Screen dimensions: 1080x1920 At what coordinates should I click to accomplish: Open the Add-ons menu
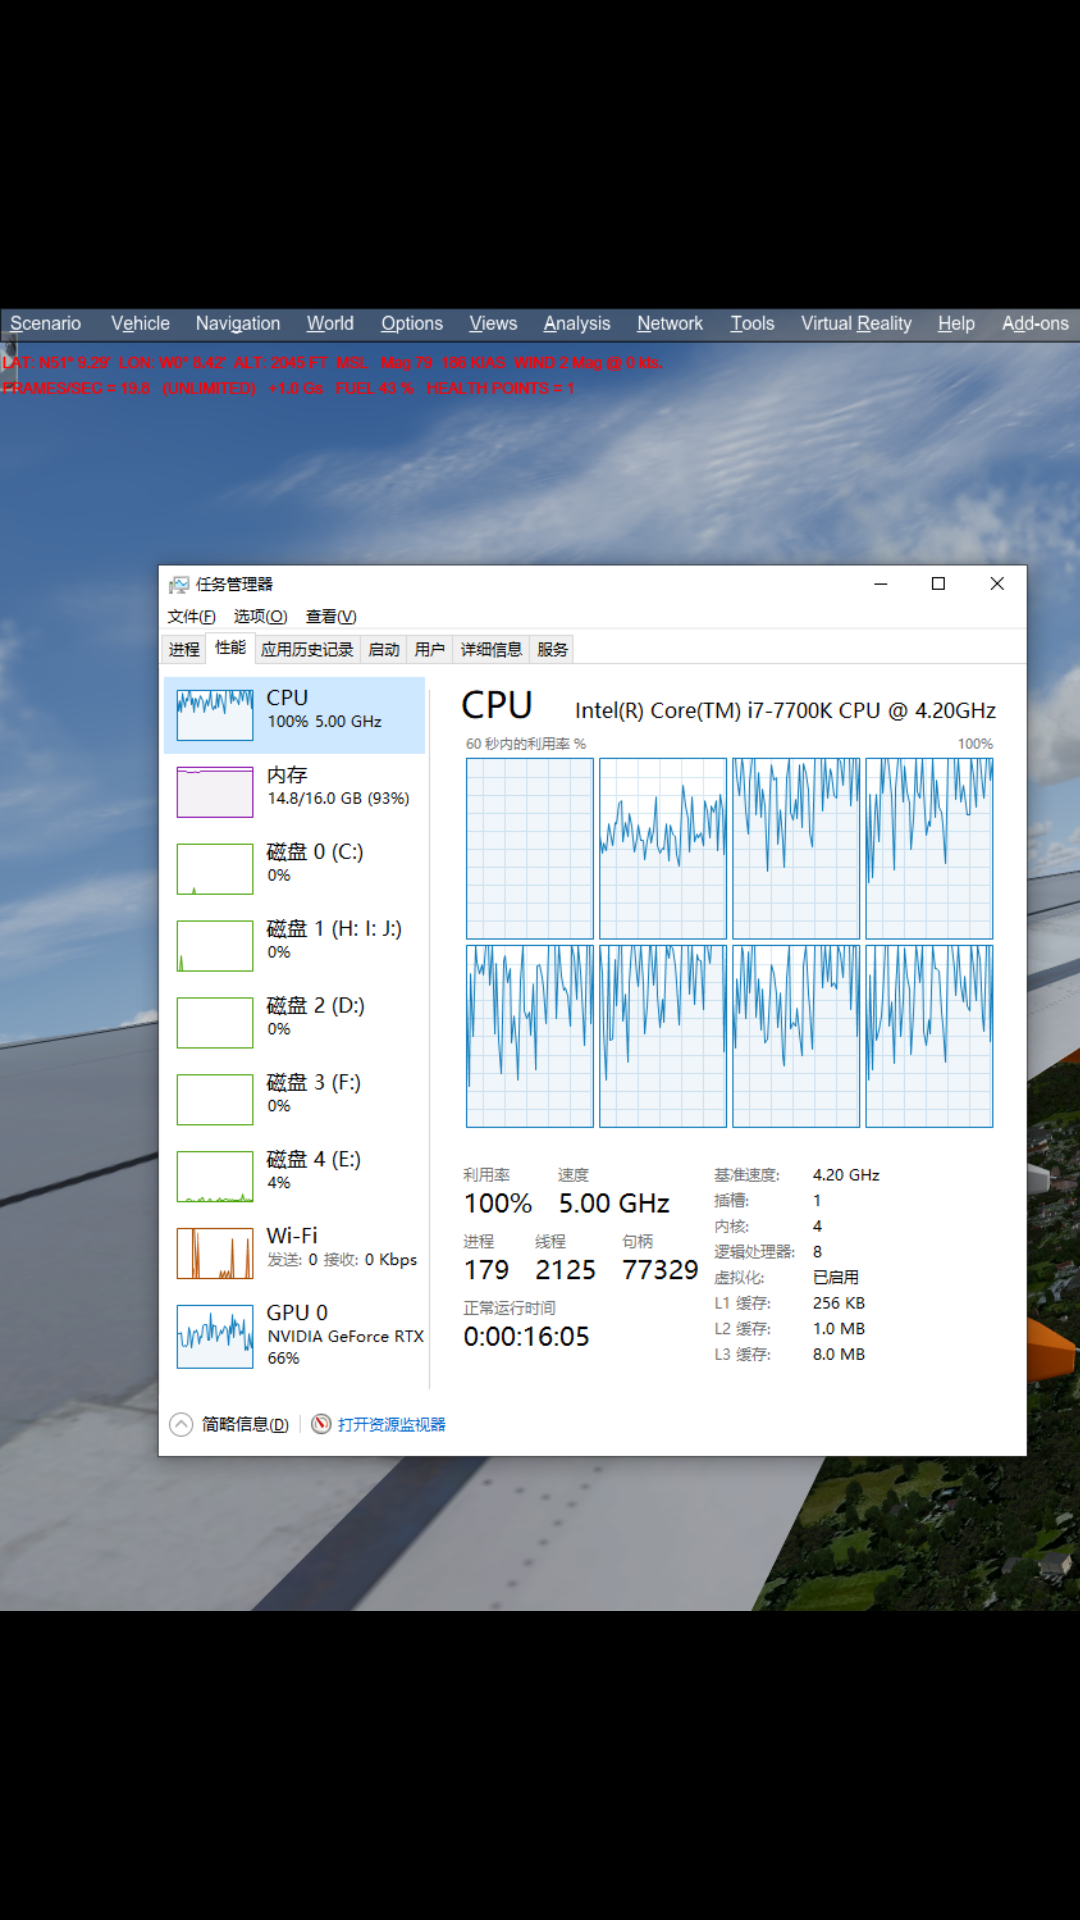pyautogui.click(x=1035, y=324)
